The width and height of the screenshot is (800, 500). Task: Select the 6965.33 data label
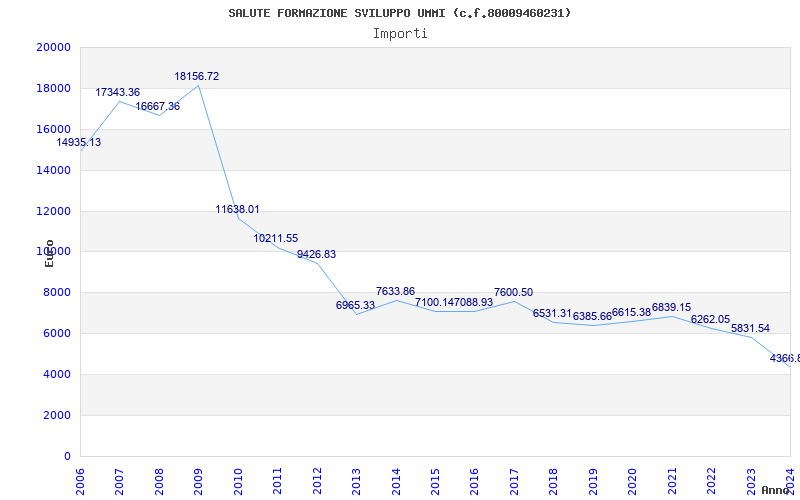coord(356,305)
